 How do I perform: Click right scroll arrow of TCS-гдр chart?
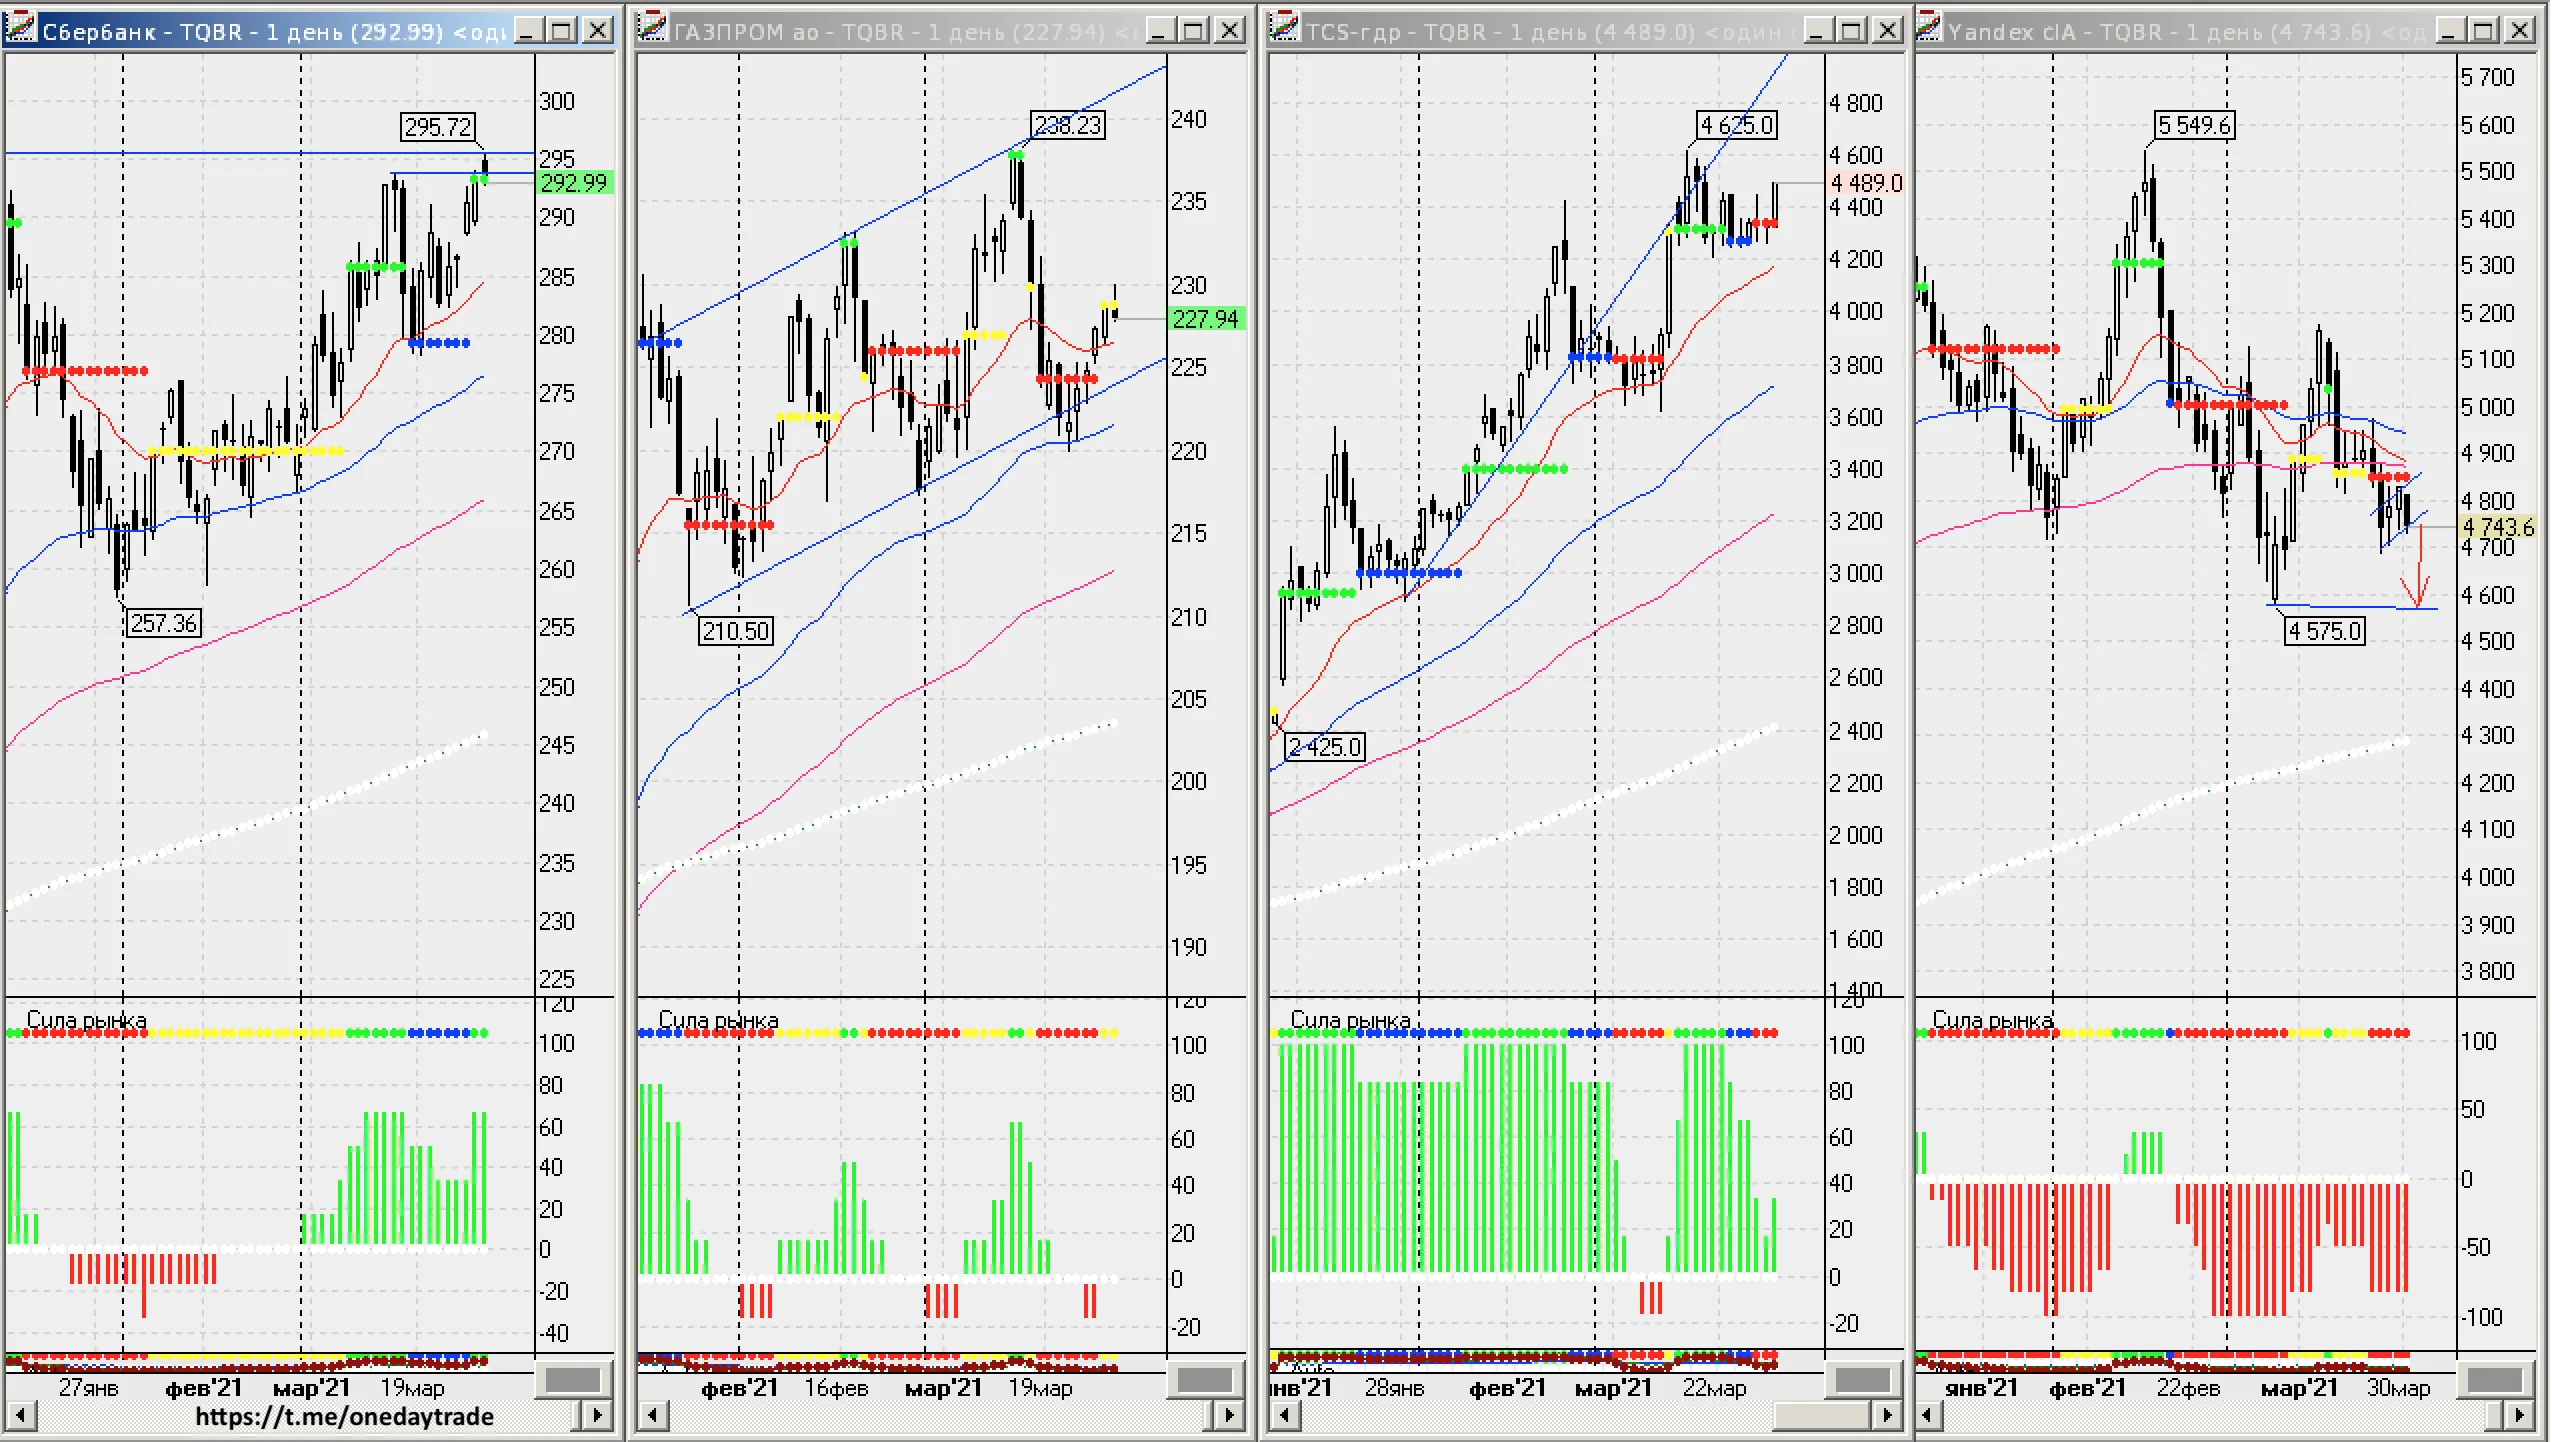pos(1887,1415)
